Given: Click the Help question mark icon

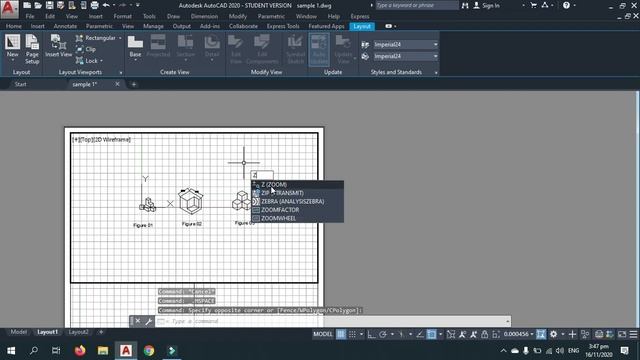Looking at the screenshot, I should point(566,5).
